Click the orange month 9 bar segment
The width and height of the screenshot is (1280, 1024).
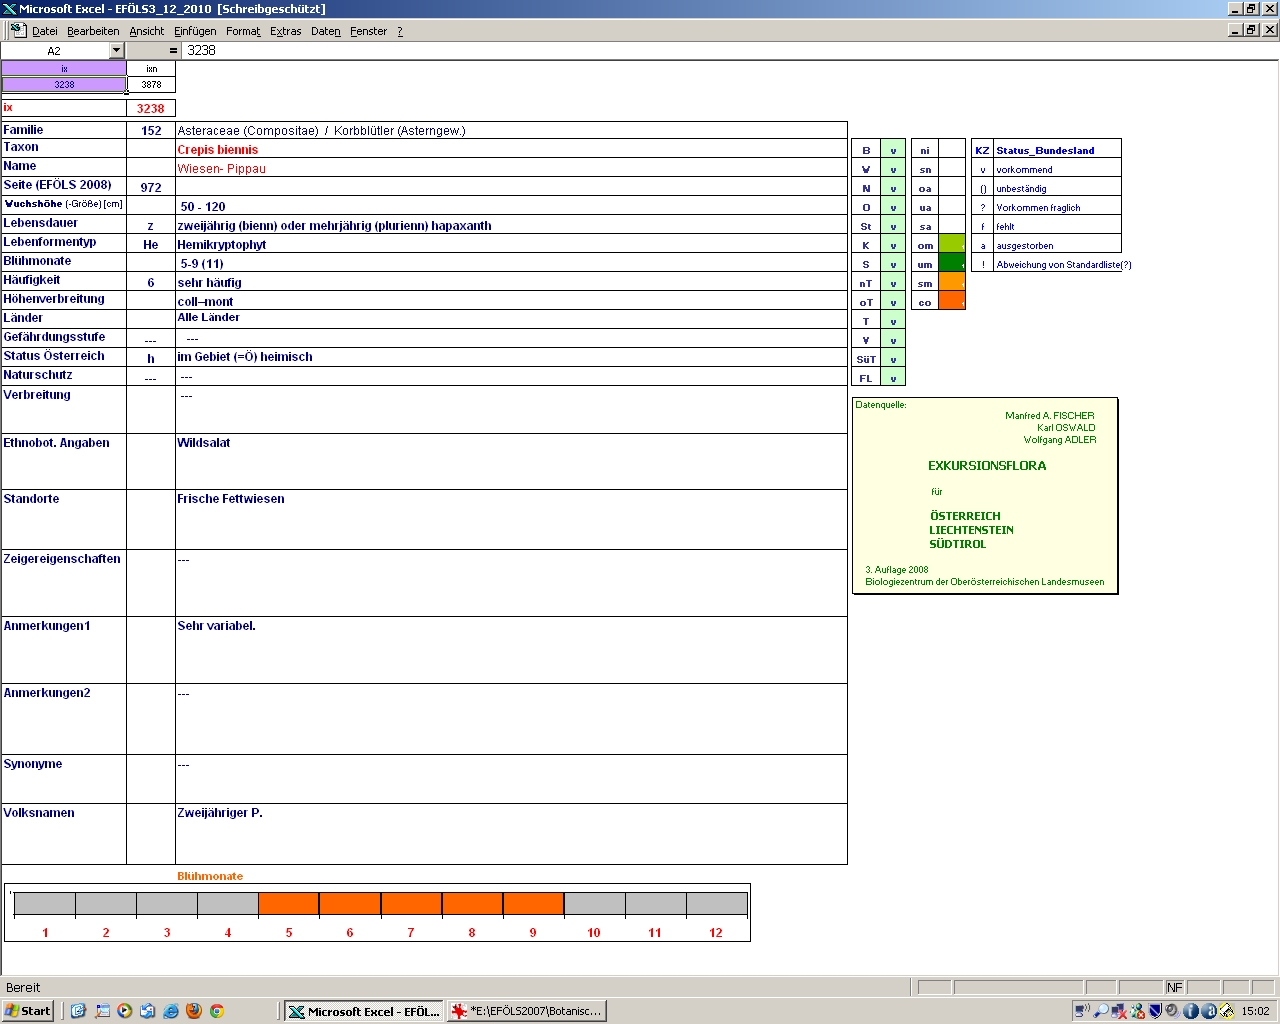pos(533,903)
